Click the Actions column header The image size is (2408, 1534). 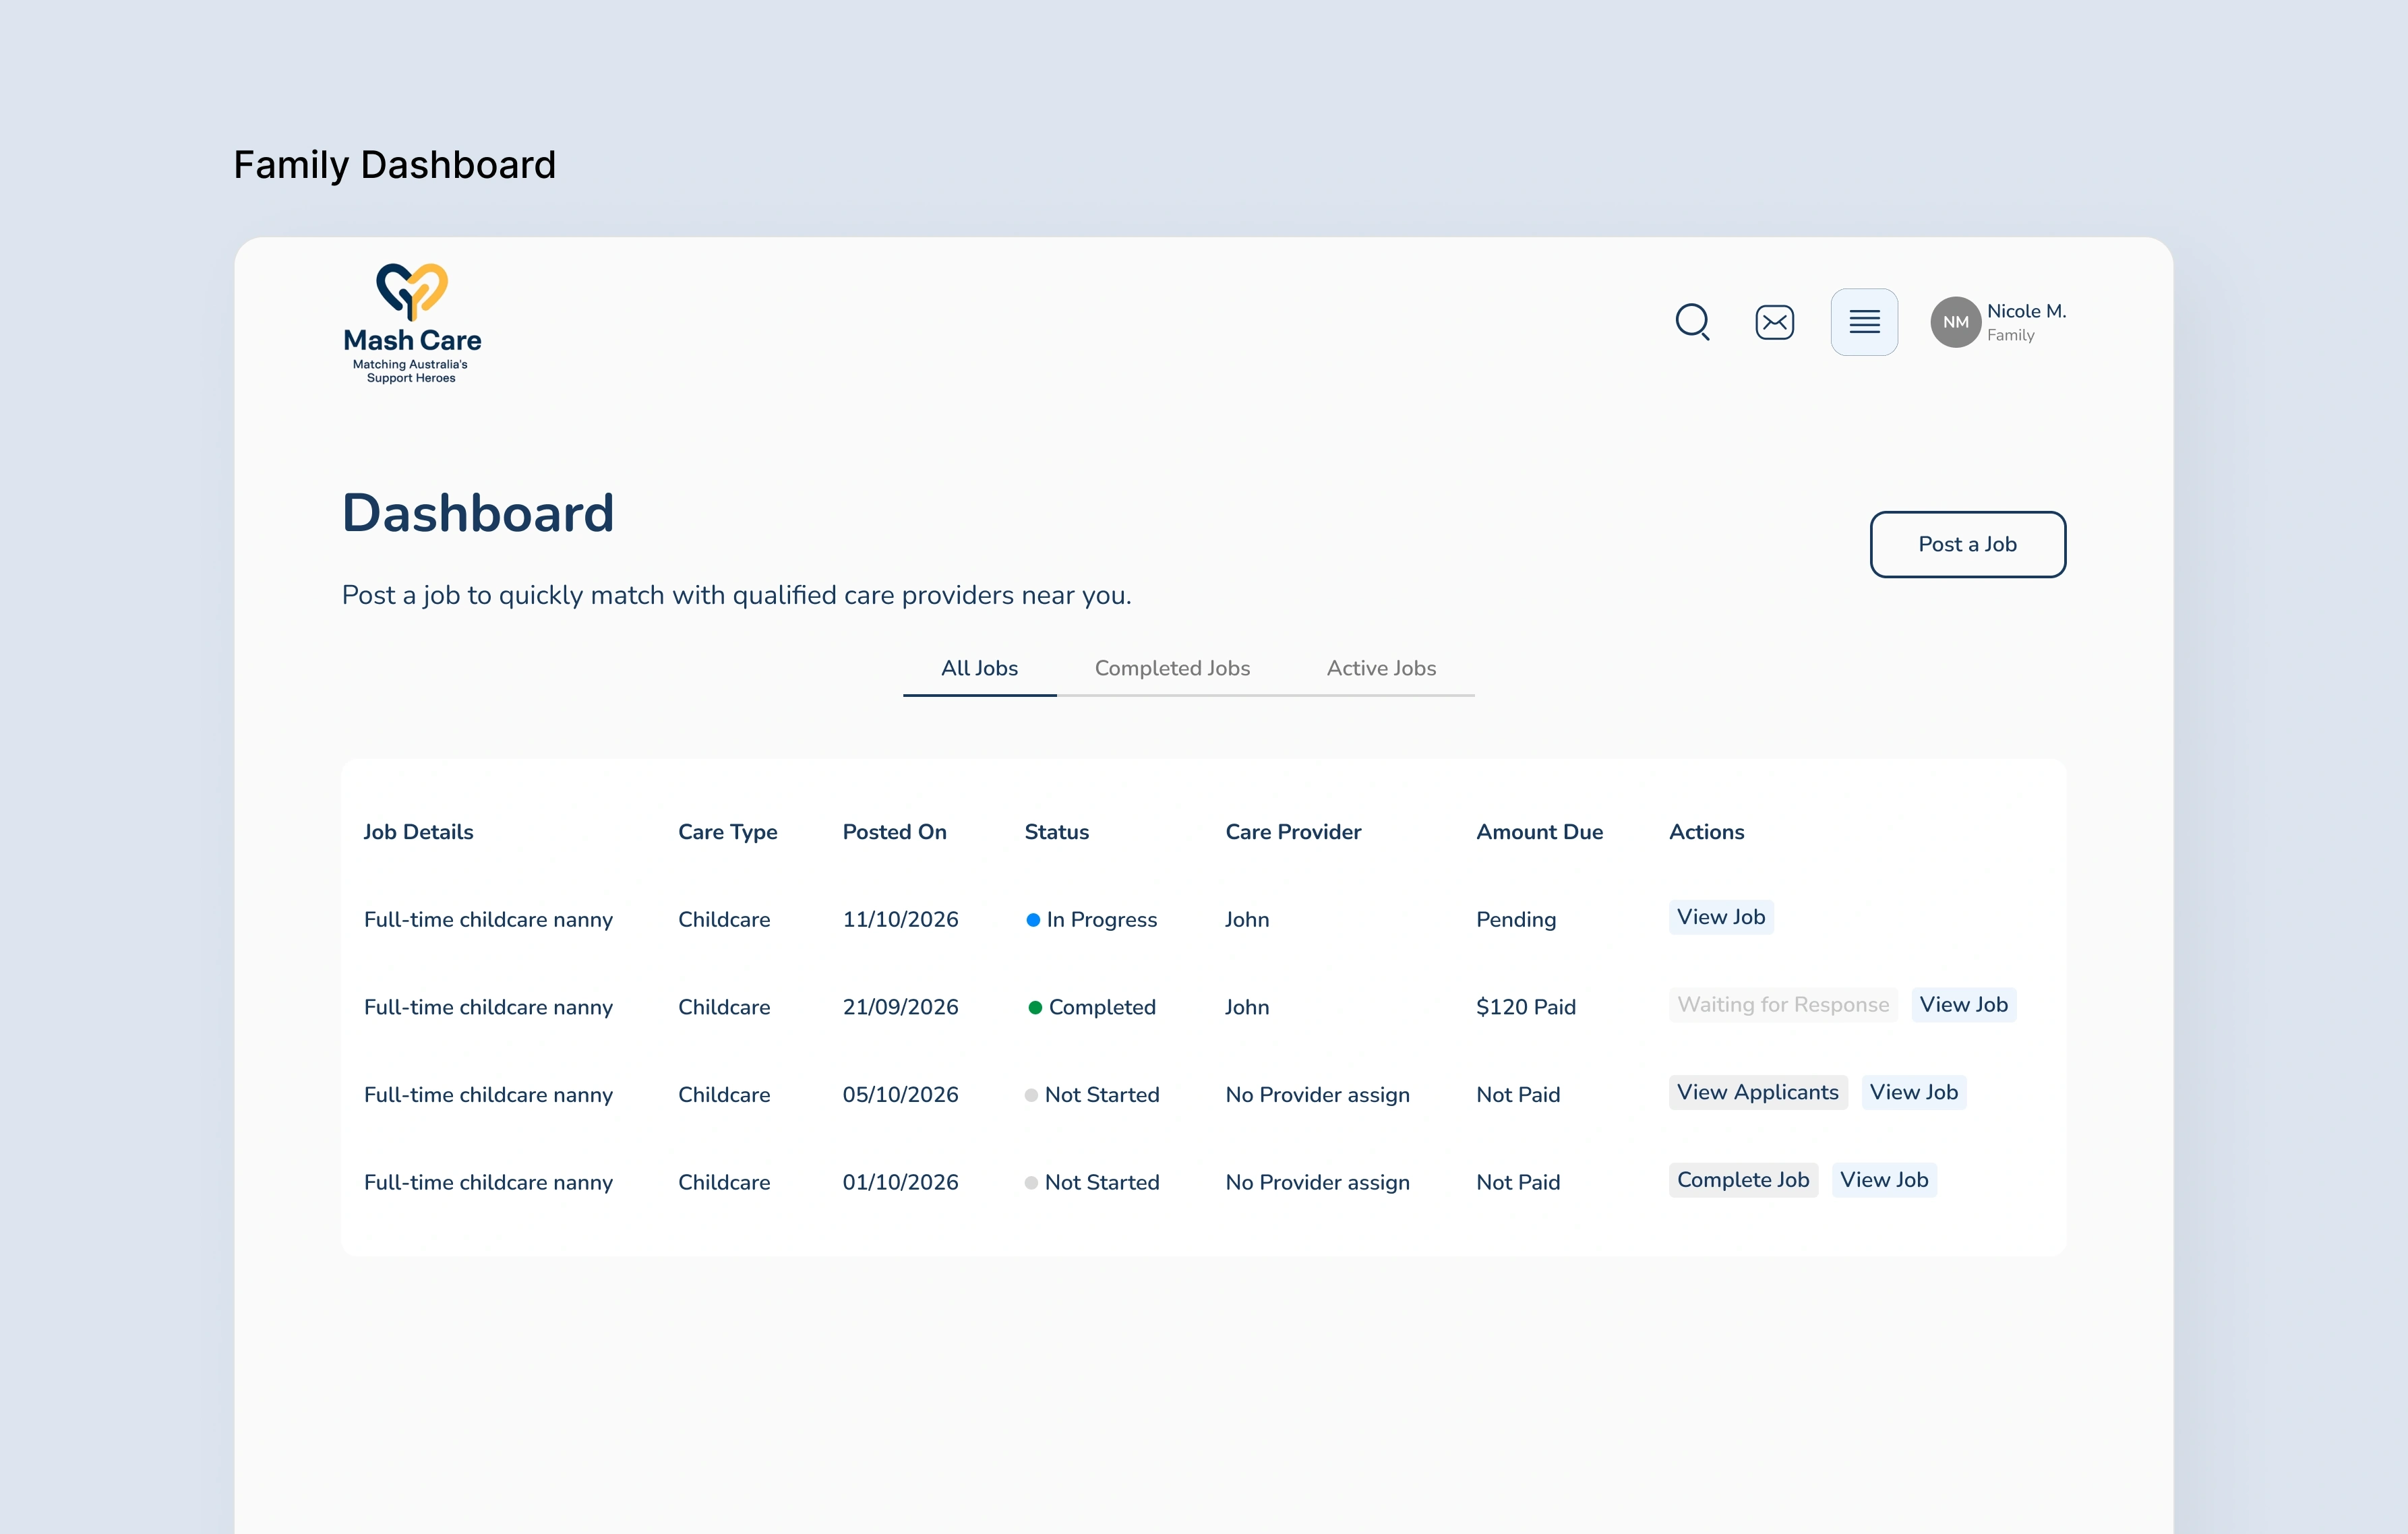[1706, 832]
